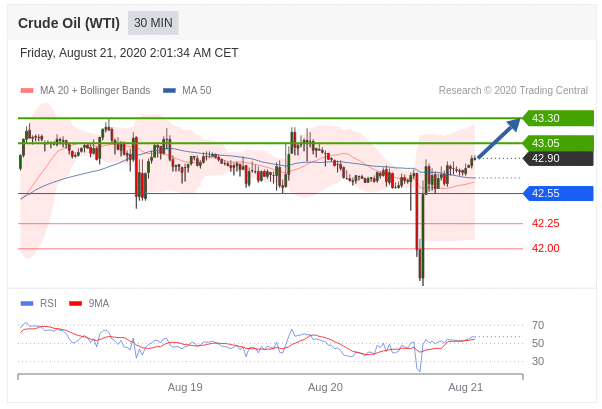Click the RSI legend label

tap(48, 303)
